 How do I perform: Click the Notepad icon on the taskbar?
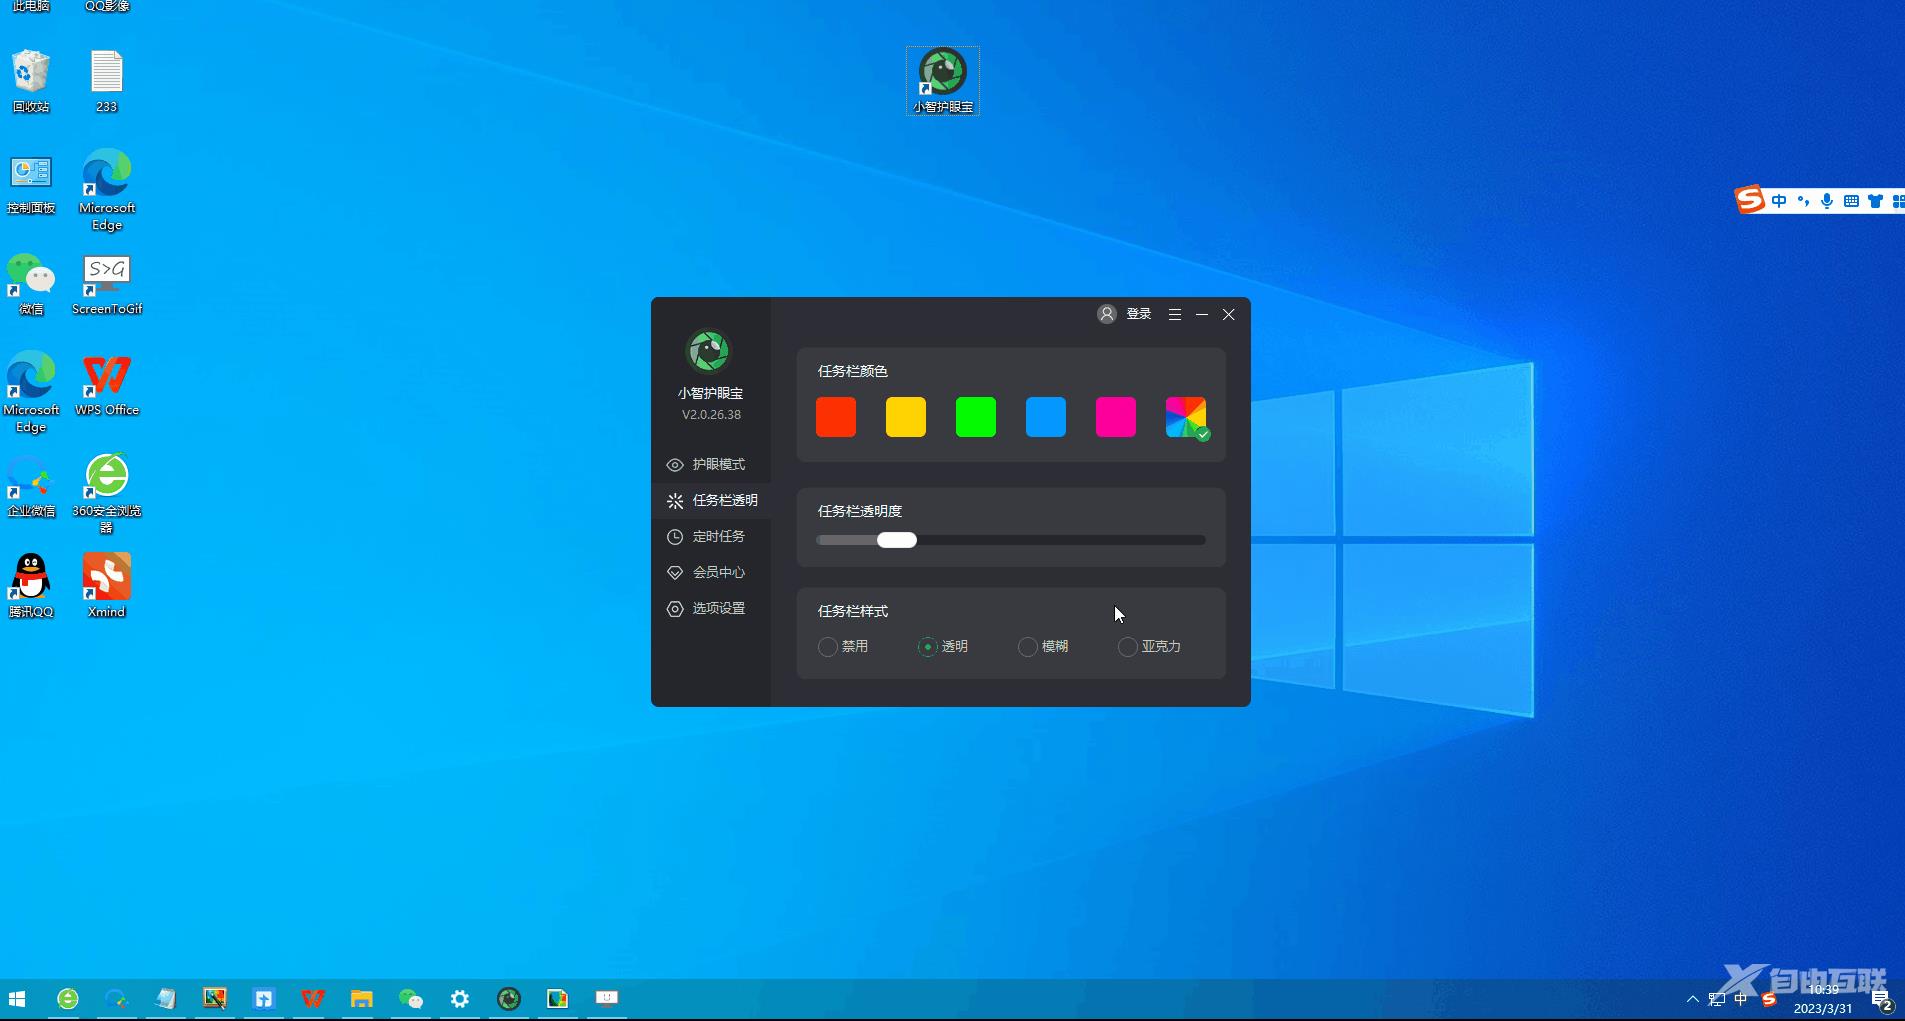coord(165,999)
